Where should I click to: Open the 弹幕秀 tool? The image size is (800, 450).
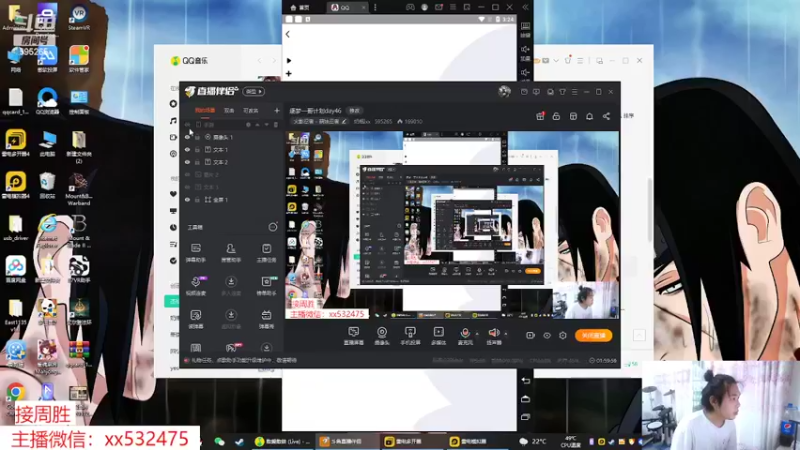[x=266, y=319]
